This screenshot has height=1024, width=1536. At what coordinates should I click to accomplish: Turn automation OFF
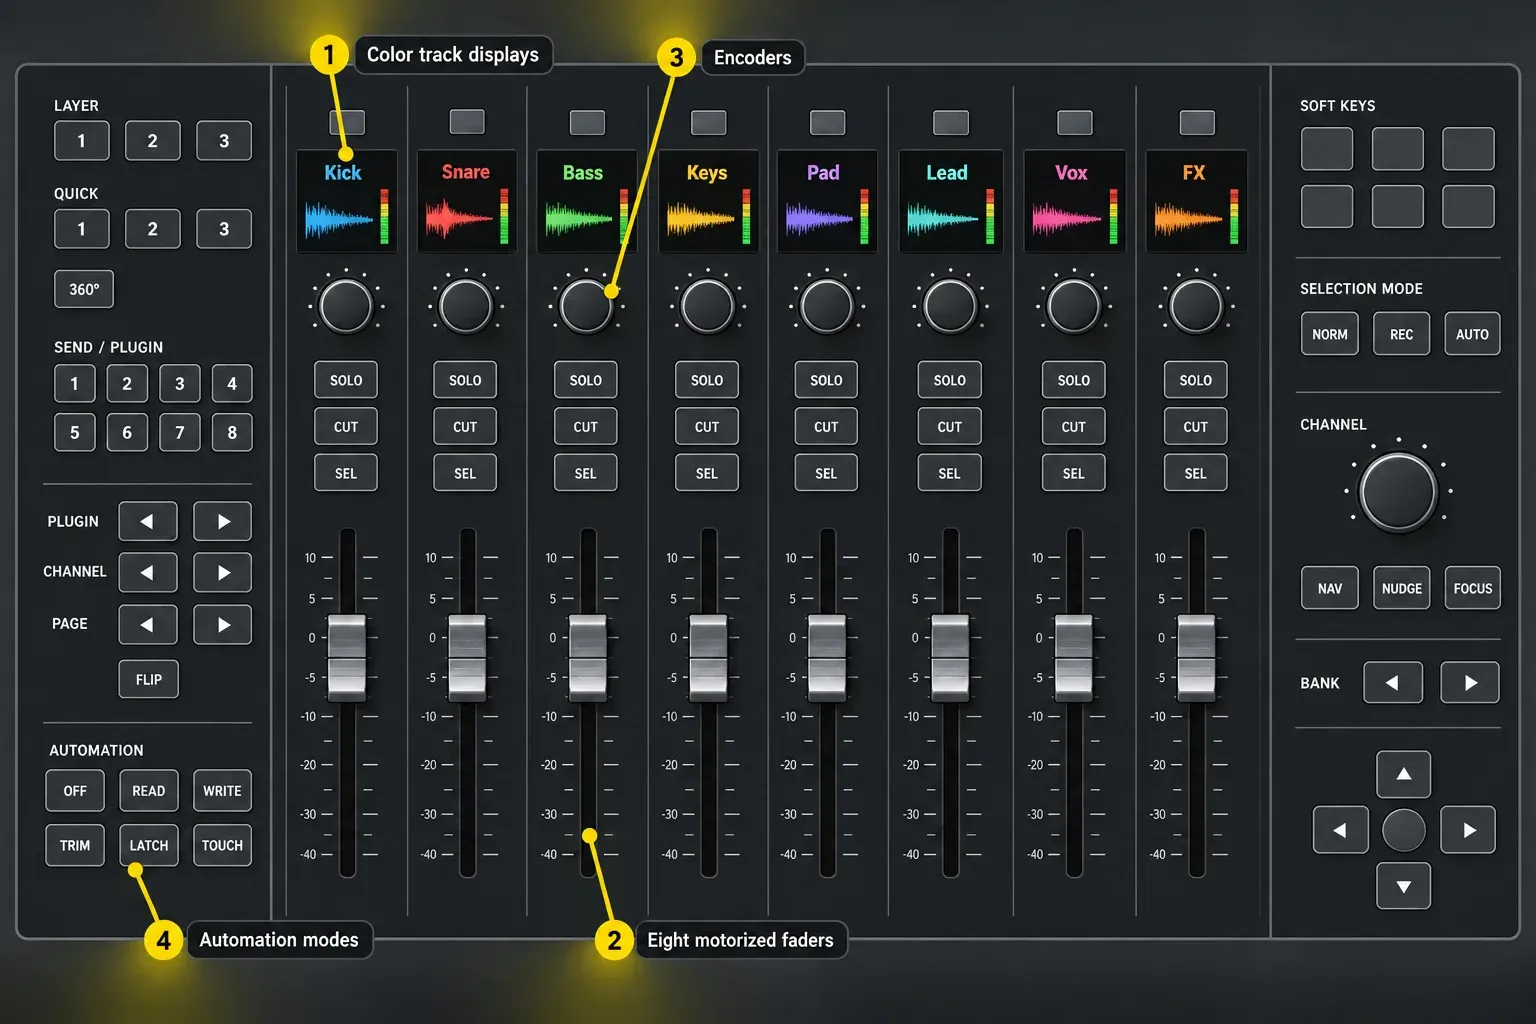pyautogui.click(x=75, y=790)
